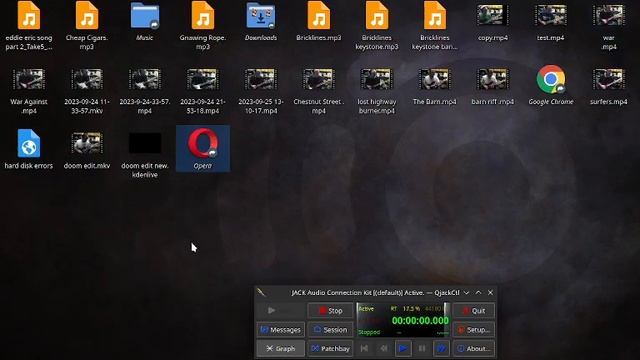Select the war .mp4 video in top row

[x=609, y=26]
